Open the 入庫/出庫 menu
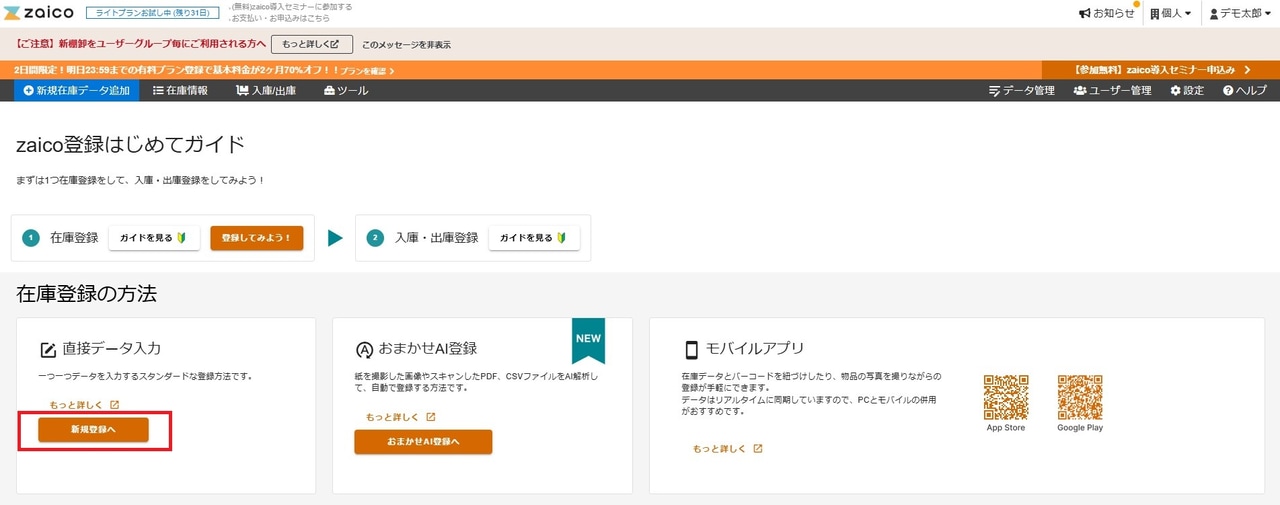This screenshot has height=505, width=1280. (266, 90)
